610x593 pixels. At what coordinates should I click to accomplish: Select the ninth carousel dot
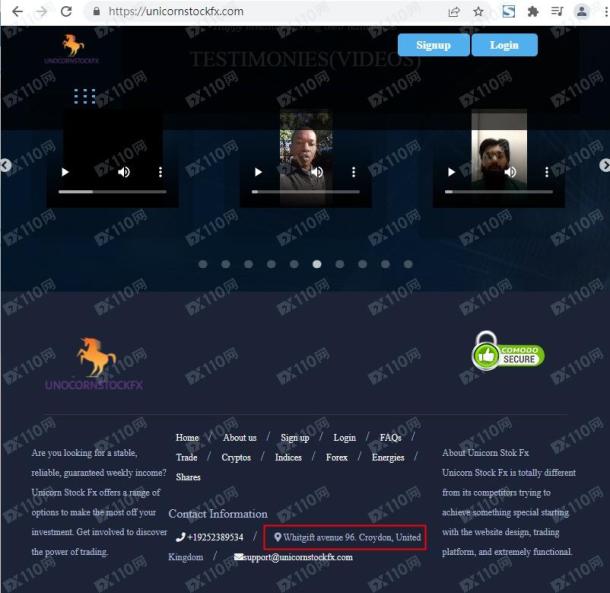[x=386, y=264]
